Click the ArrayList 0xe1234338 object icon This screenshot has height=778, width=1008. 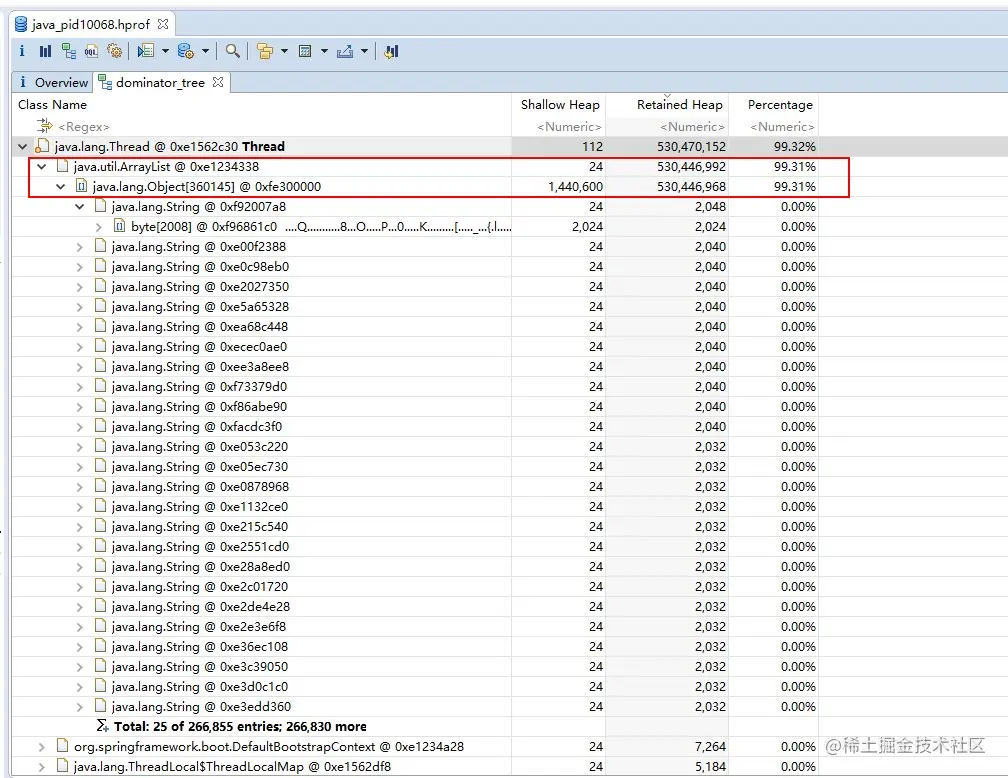(62, 166)
